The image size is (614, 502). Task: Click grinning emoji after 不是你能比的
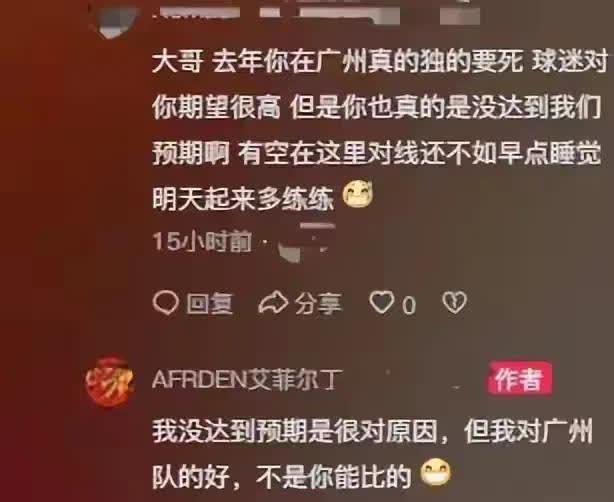point(435,473)
